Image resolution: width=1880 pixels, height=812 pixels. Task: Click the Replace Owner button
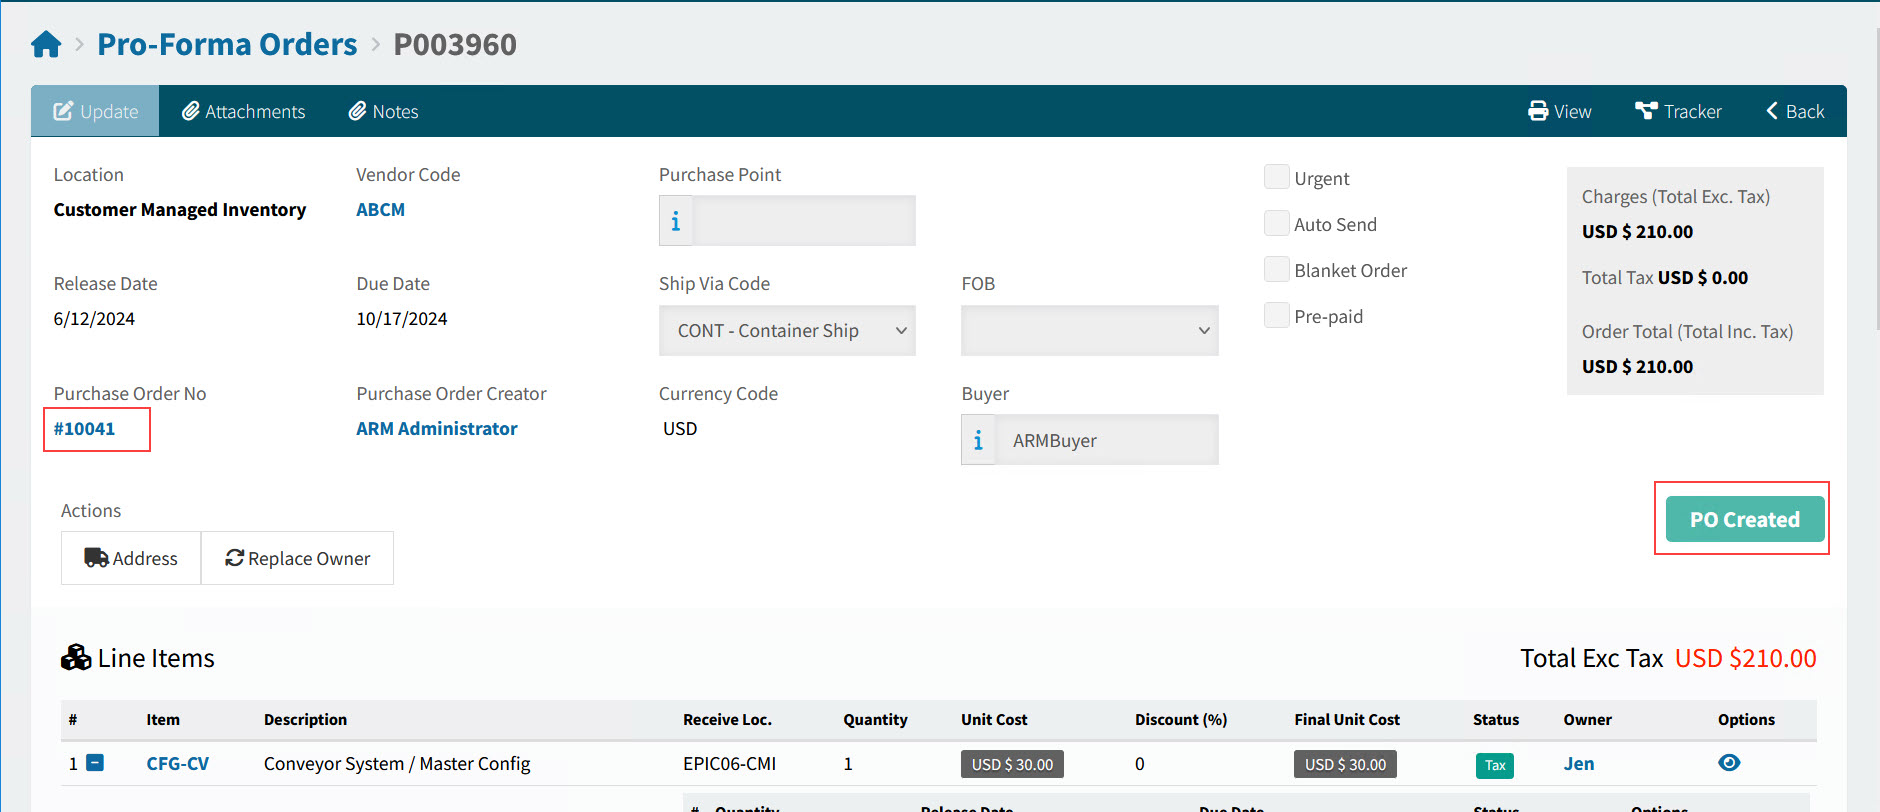point(297,558)
